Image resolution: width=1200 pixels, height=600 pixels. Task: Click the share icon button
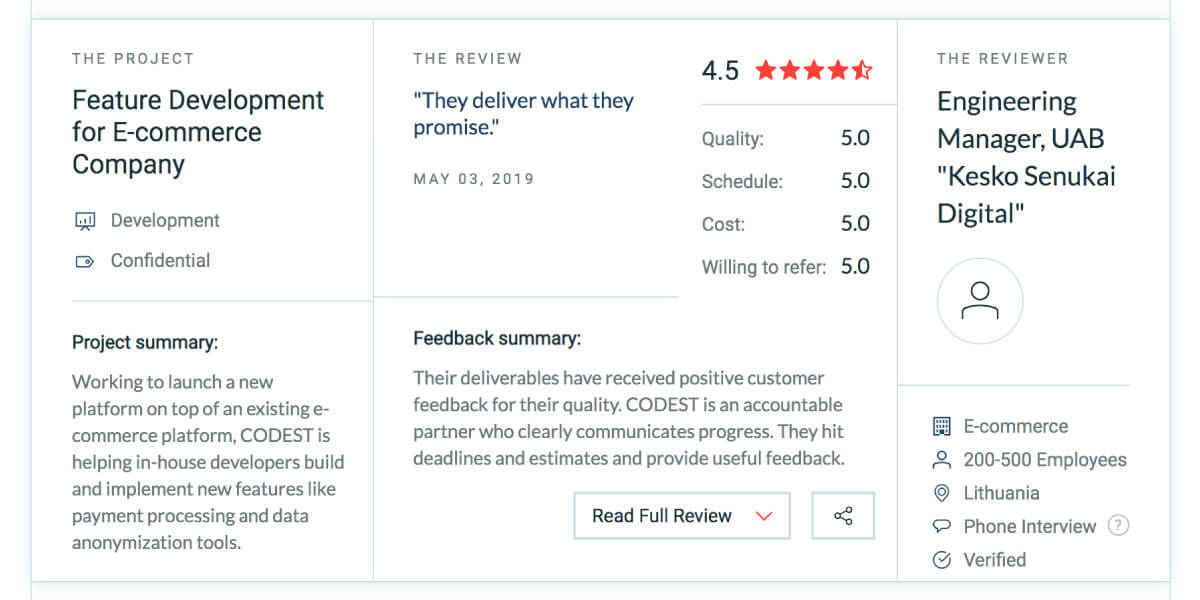[843, 516]
